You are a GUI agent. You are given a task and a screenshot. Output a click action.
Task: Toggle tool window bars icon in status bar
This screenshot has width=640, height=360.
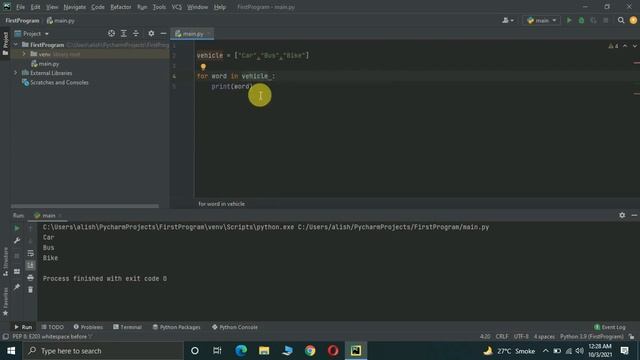click(x=5, y=337)
